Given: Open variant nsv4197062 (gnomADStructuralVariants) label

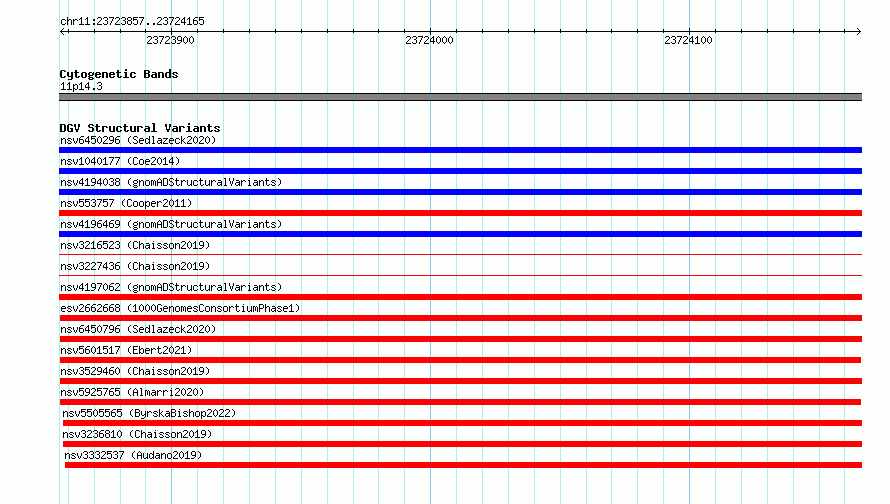Looking at the screenshot, I should (171, 287).
